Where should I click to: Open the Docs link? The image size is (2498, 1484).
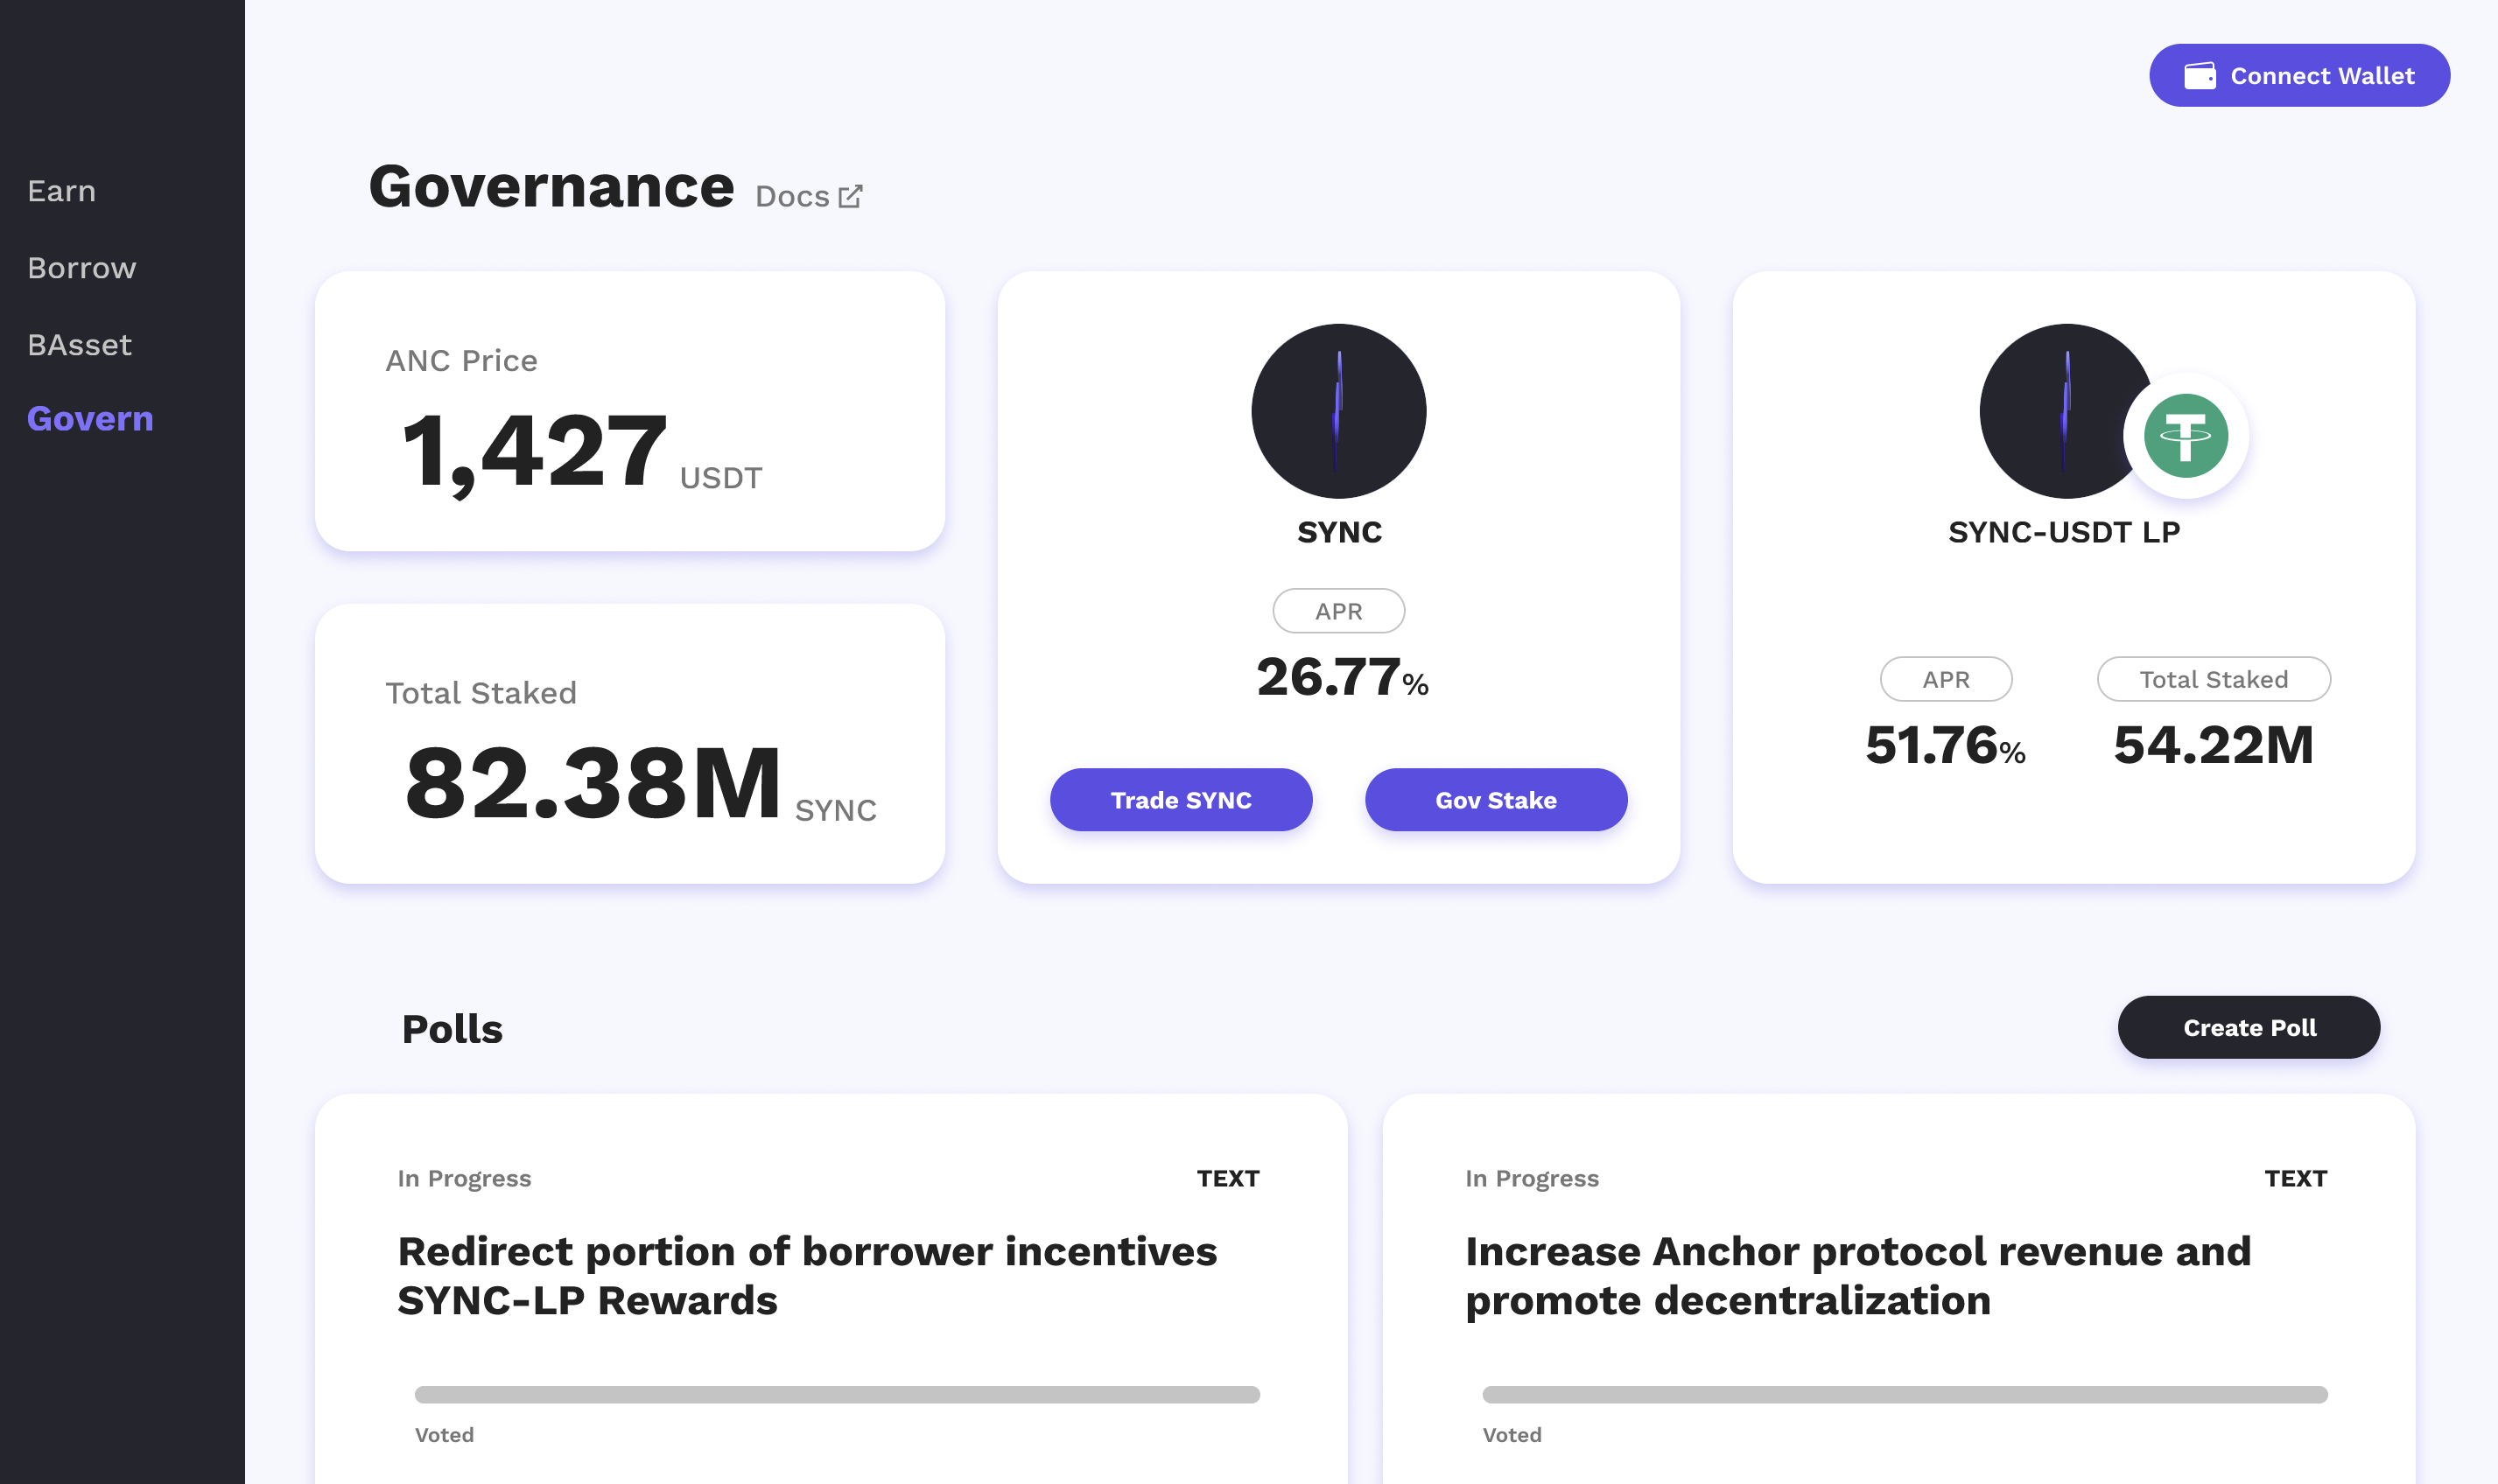(792, 197)
